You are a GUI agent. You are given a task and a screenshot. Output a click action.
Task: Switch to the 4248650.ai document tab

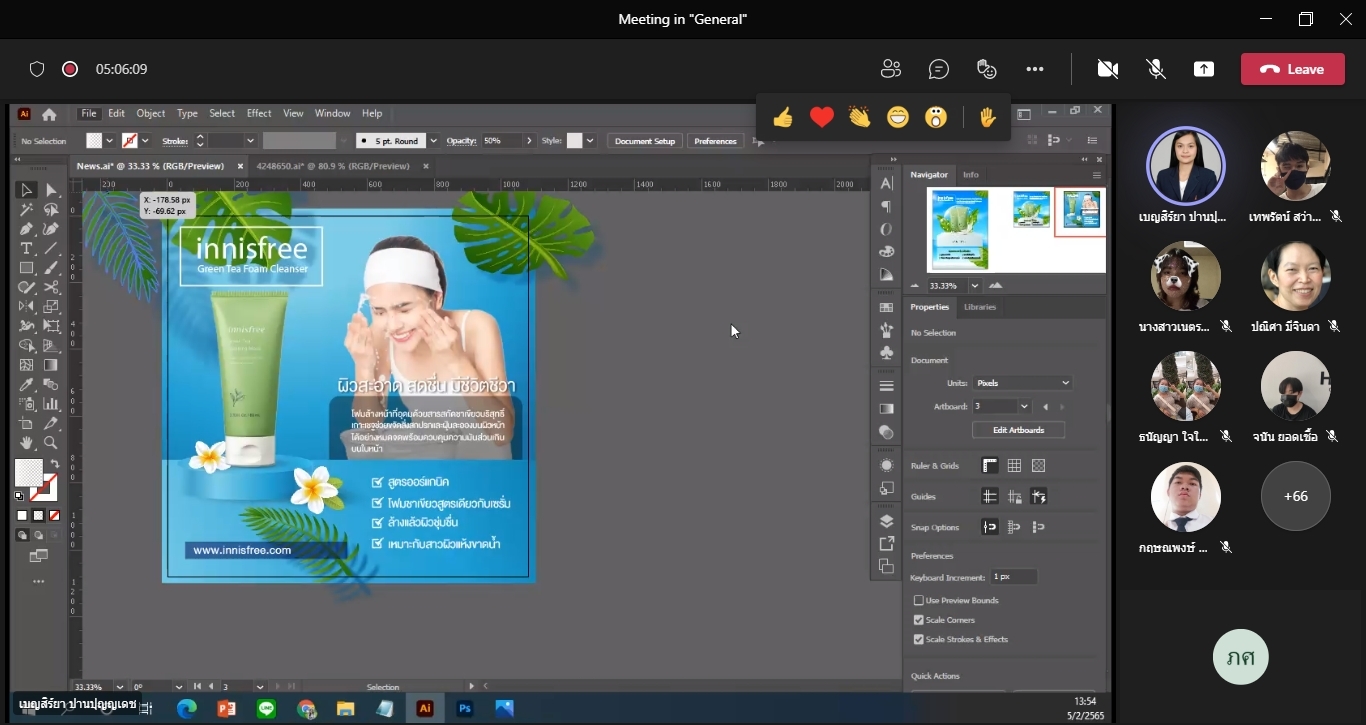point(333,166)
